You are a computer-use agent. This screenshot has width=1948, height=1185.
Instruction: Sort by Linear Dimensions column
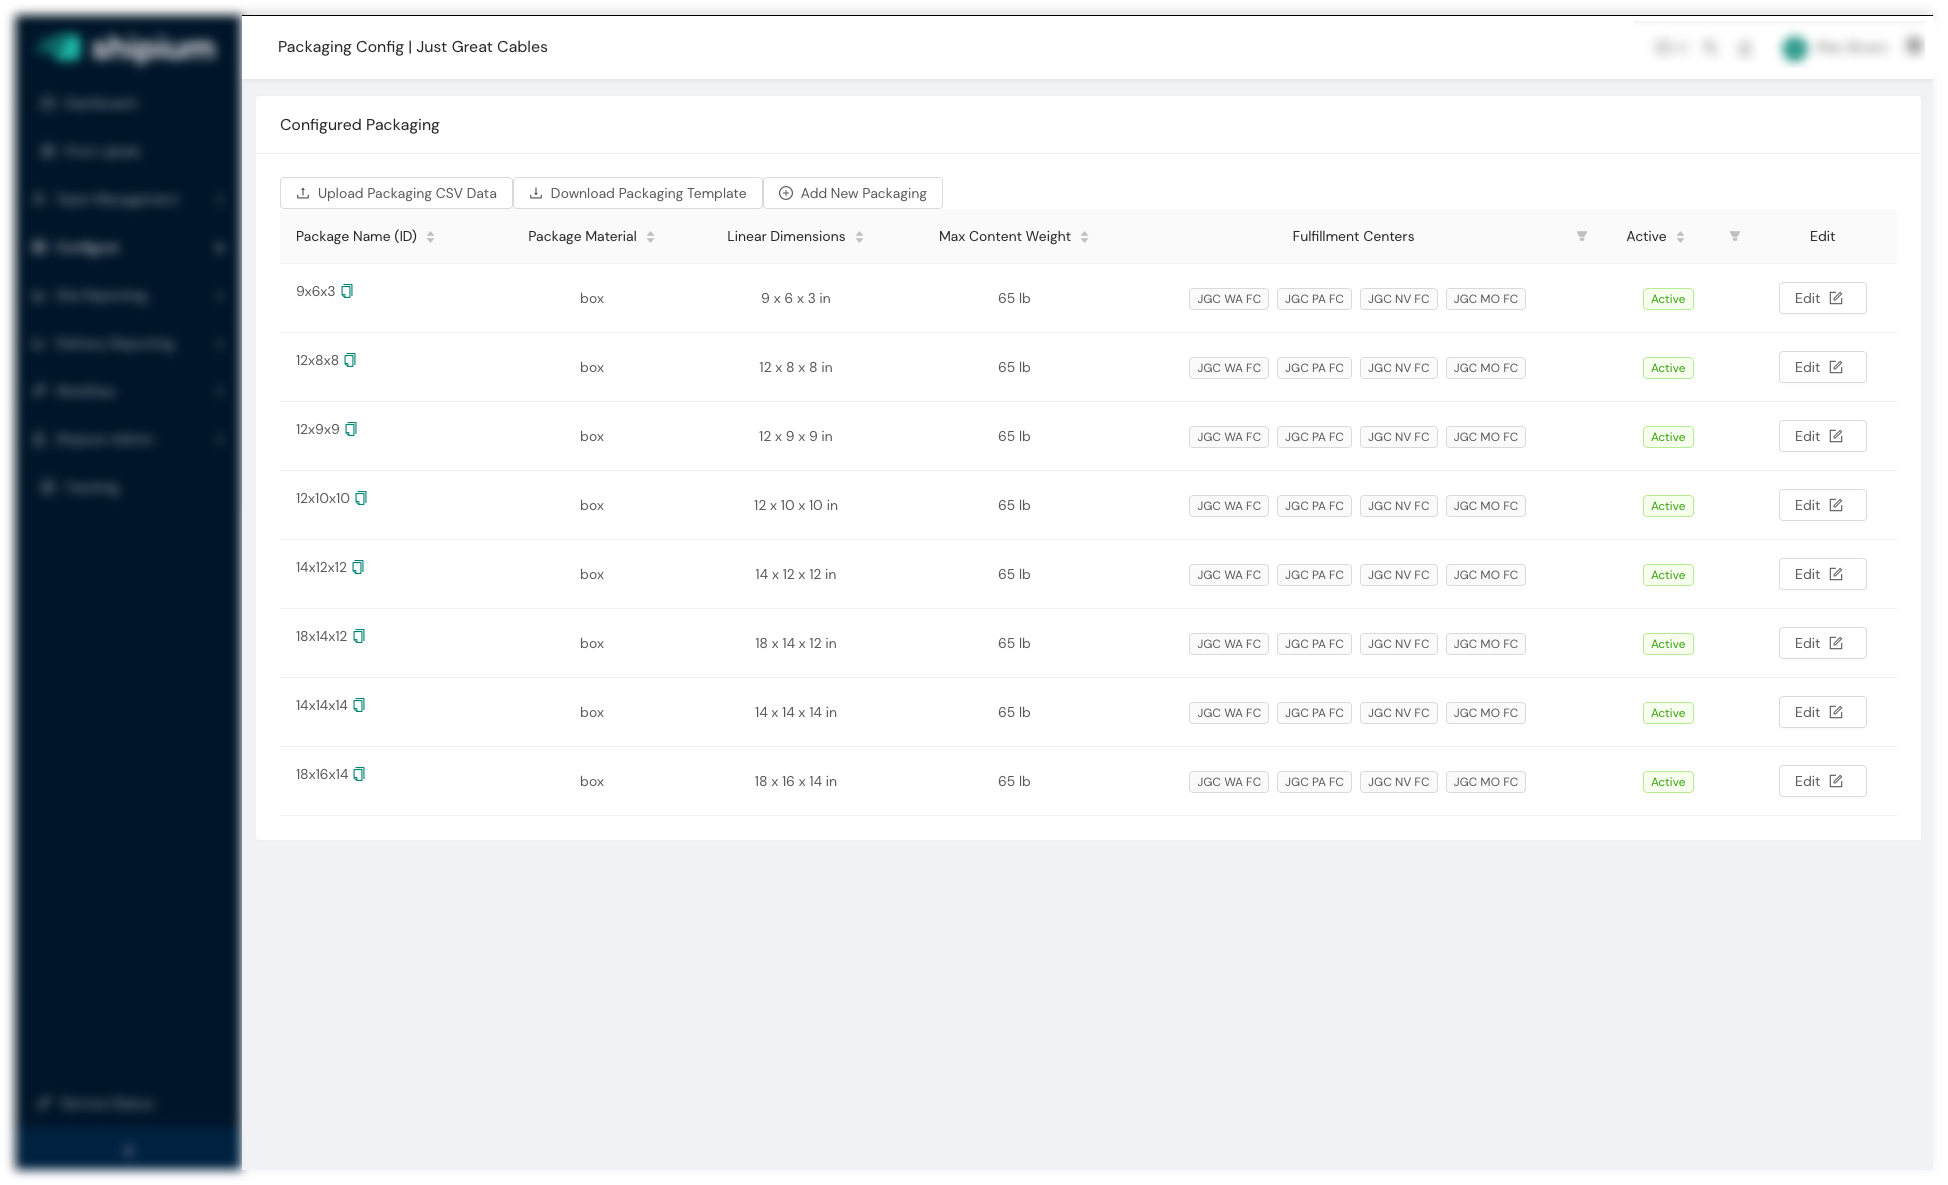[x=859, y=237]
